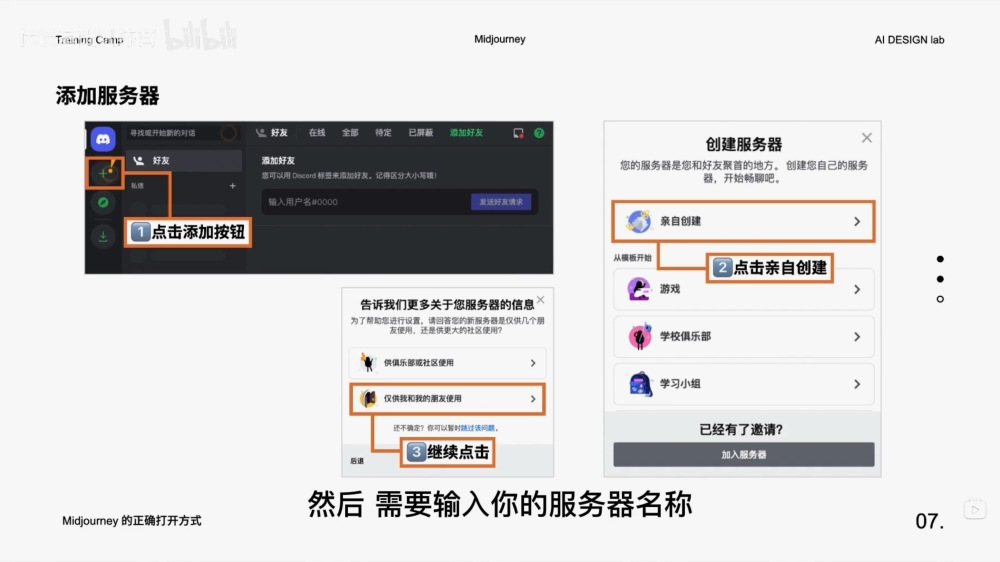Click the 仅供我和我的朋友使用 option icon
Viewport: 1000px width, 562px height.
coord(367,399)
